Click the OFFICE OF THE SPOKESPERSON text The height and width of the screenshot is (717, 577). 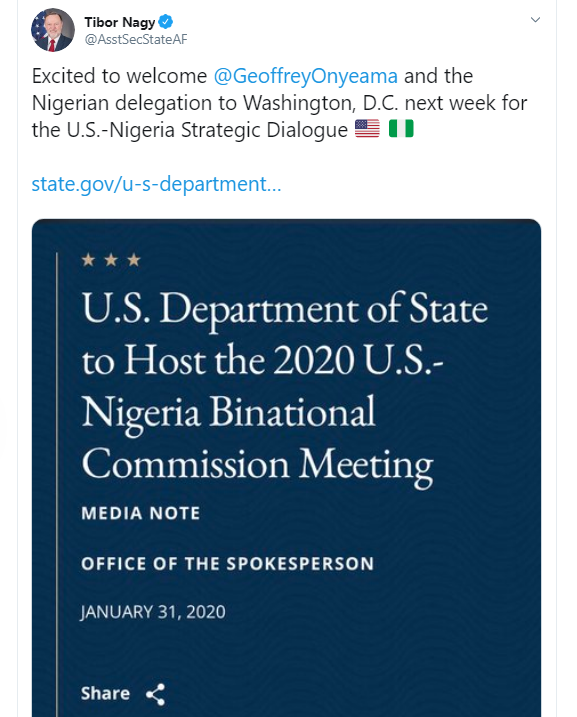[228, 563]
